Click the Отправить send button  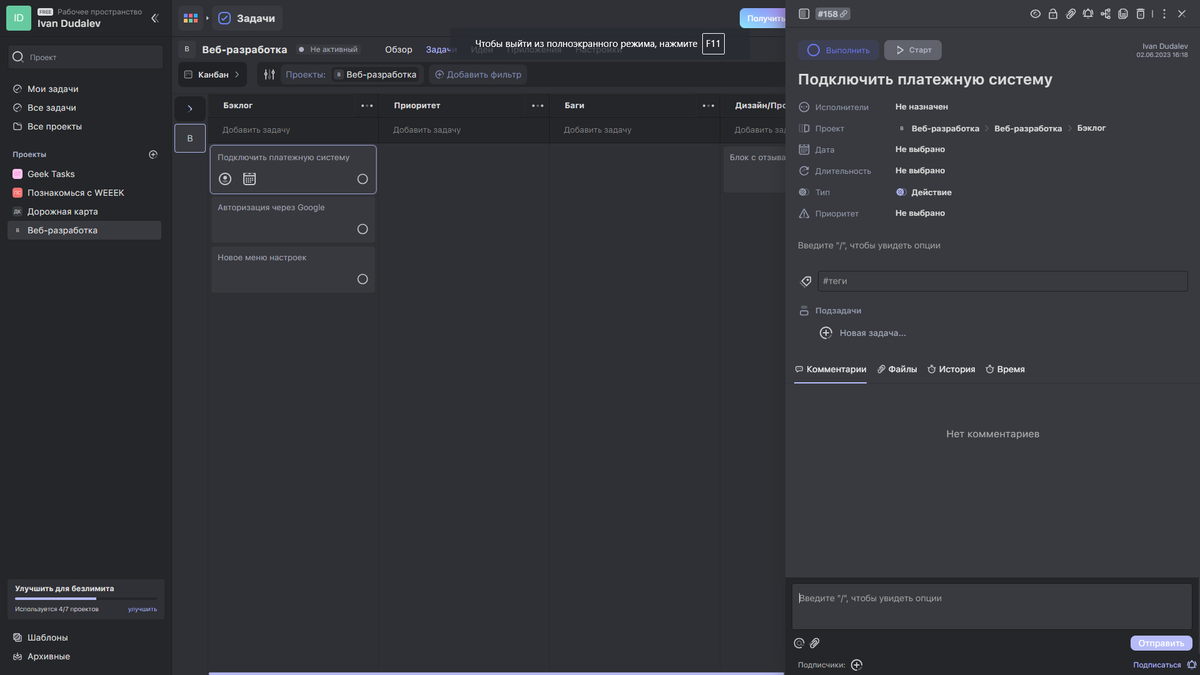click(1161, 643)
